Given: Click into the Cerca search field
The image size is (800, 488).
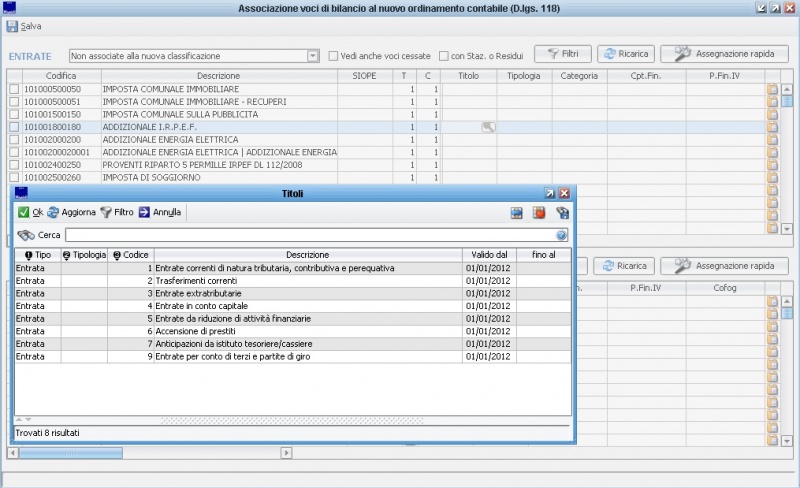Looking at the screenshot, I should tap(310, 235).
